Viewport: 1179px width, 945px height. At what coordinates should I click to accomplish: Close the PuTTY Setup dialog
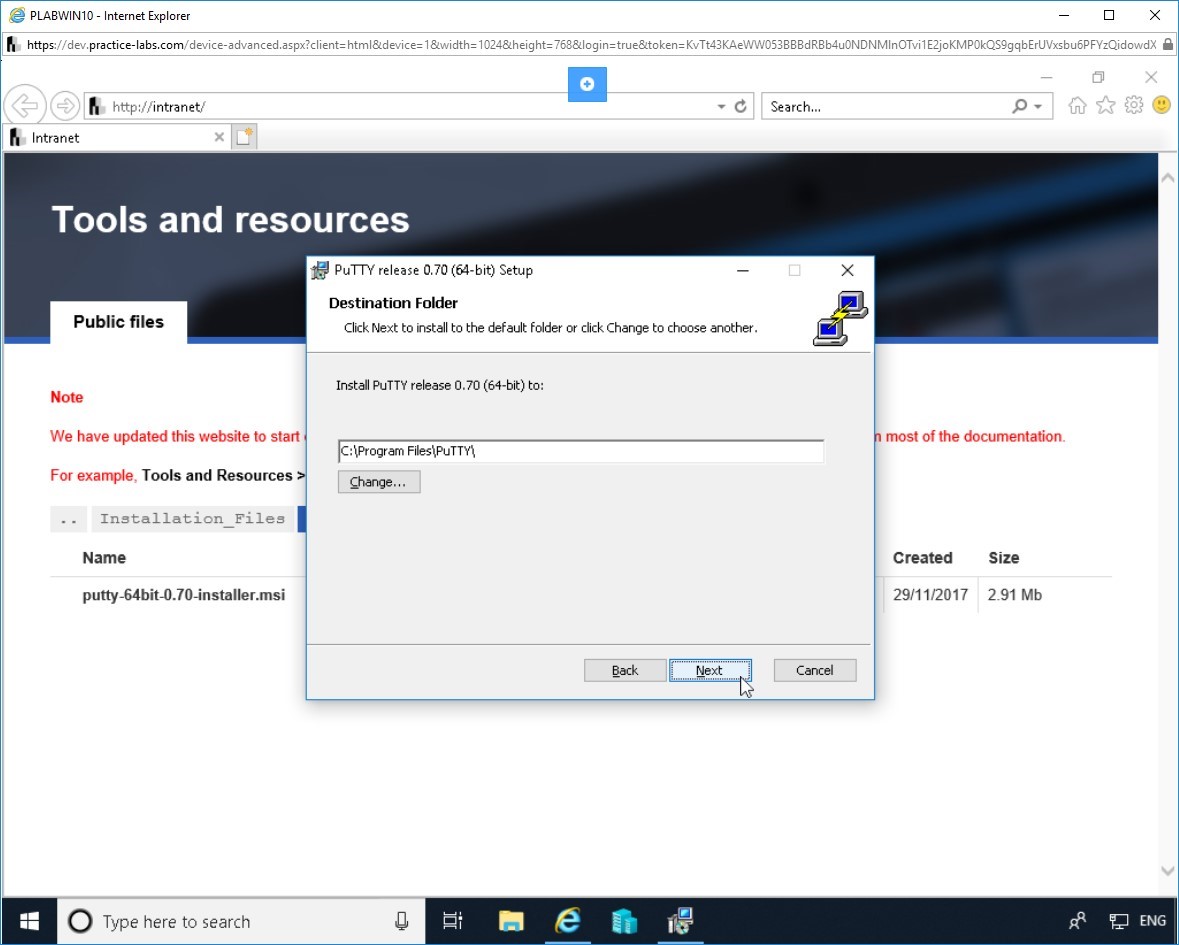[847, 271]
